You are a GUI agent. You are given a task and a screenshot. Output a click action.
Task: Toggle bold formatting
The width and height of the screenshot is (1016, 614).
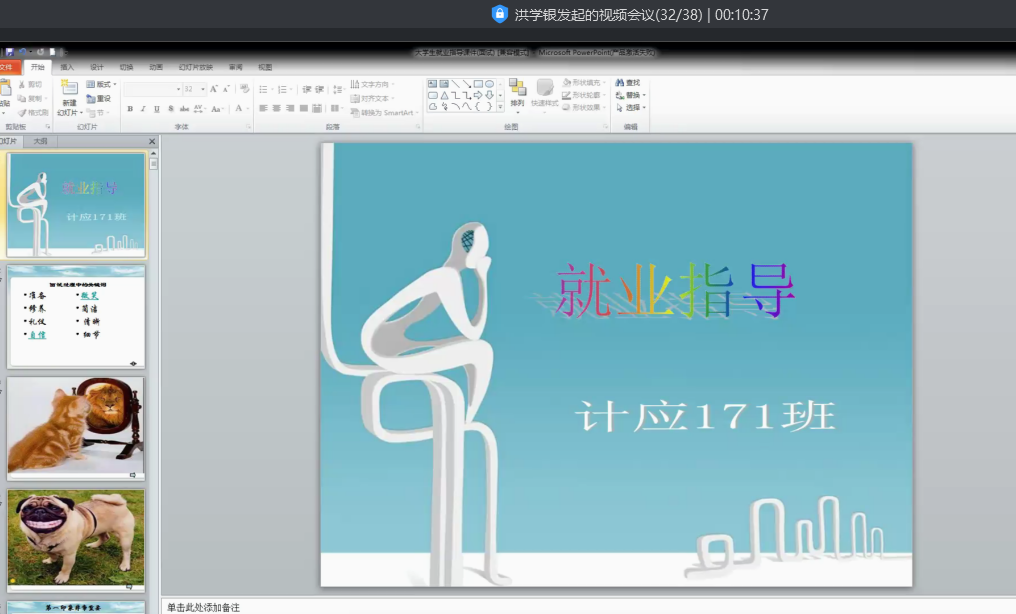point(130,108)
